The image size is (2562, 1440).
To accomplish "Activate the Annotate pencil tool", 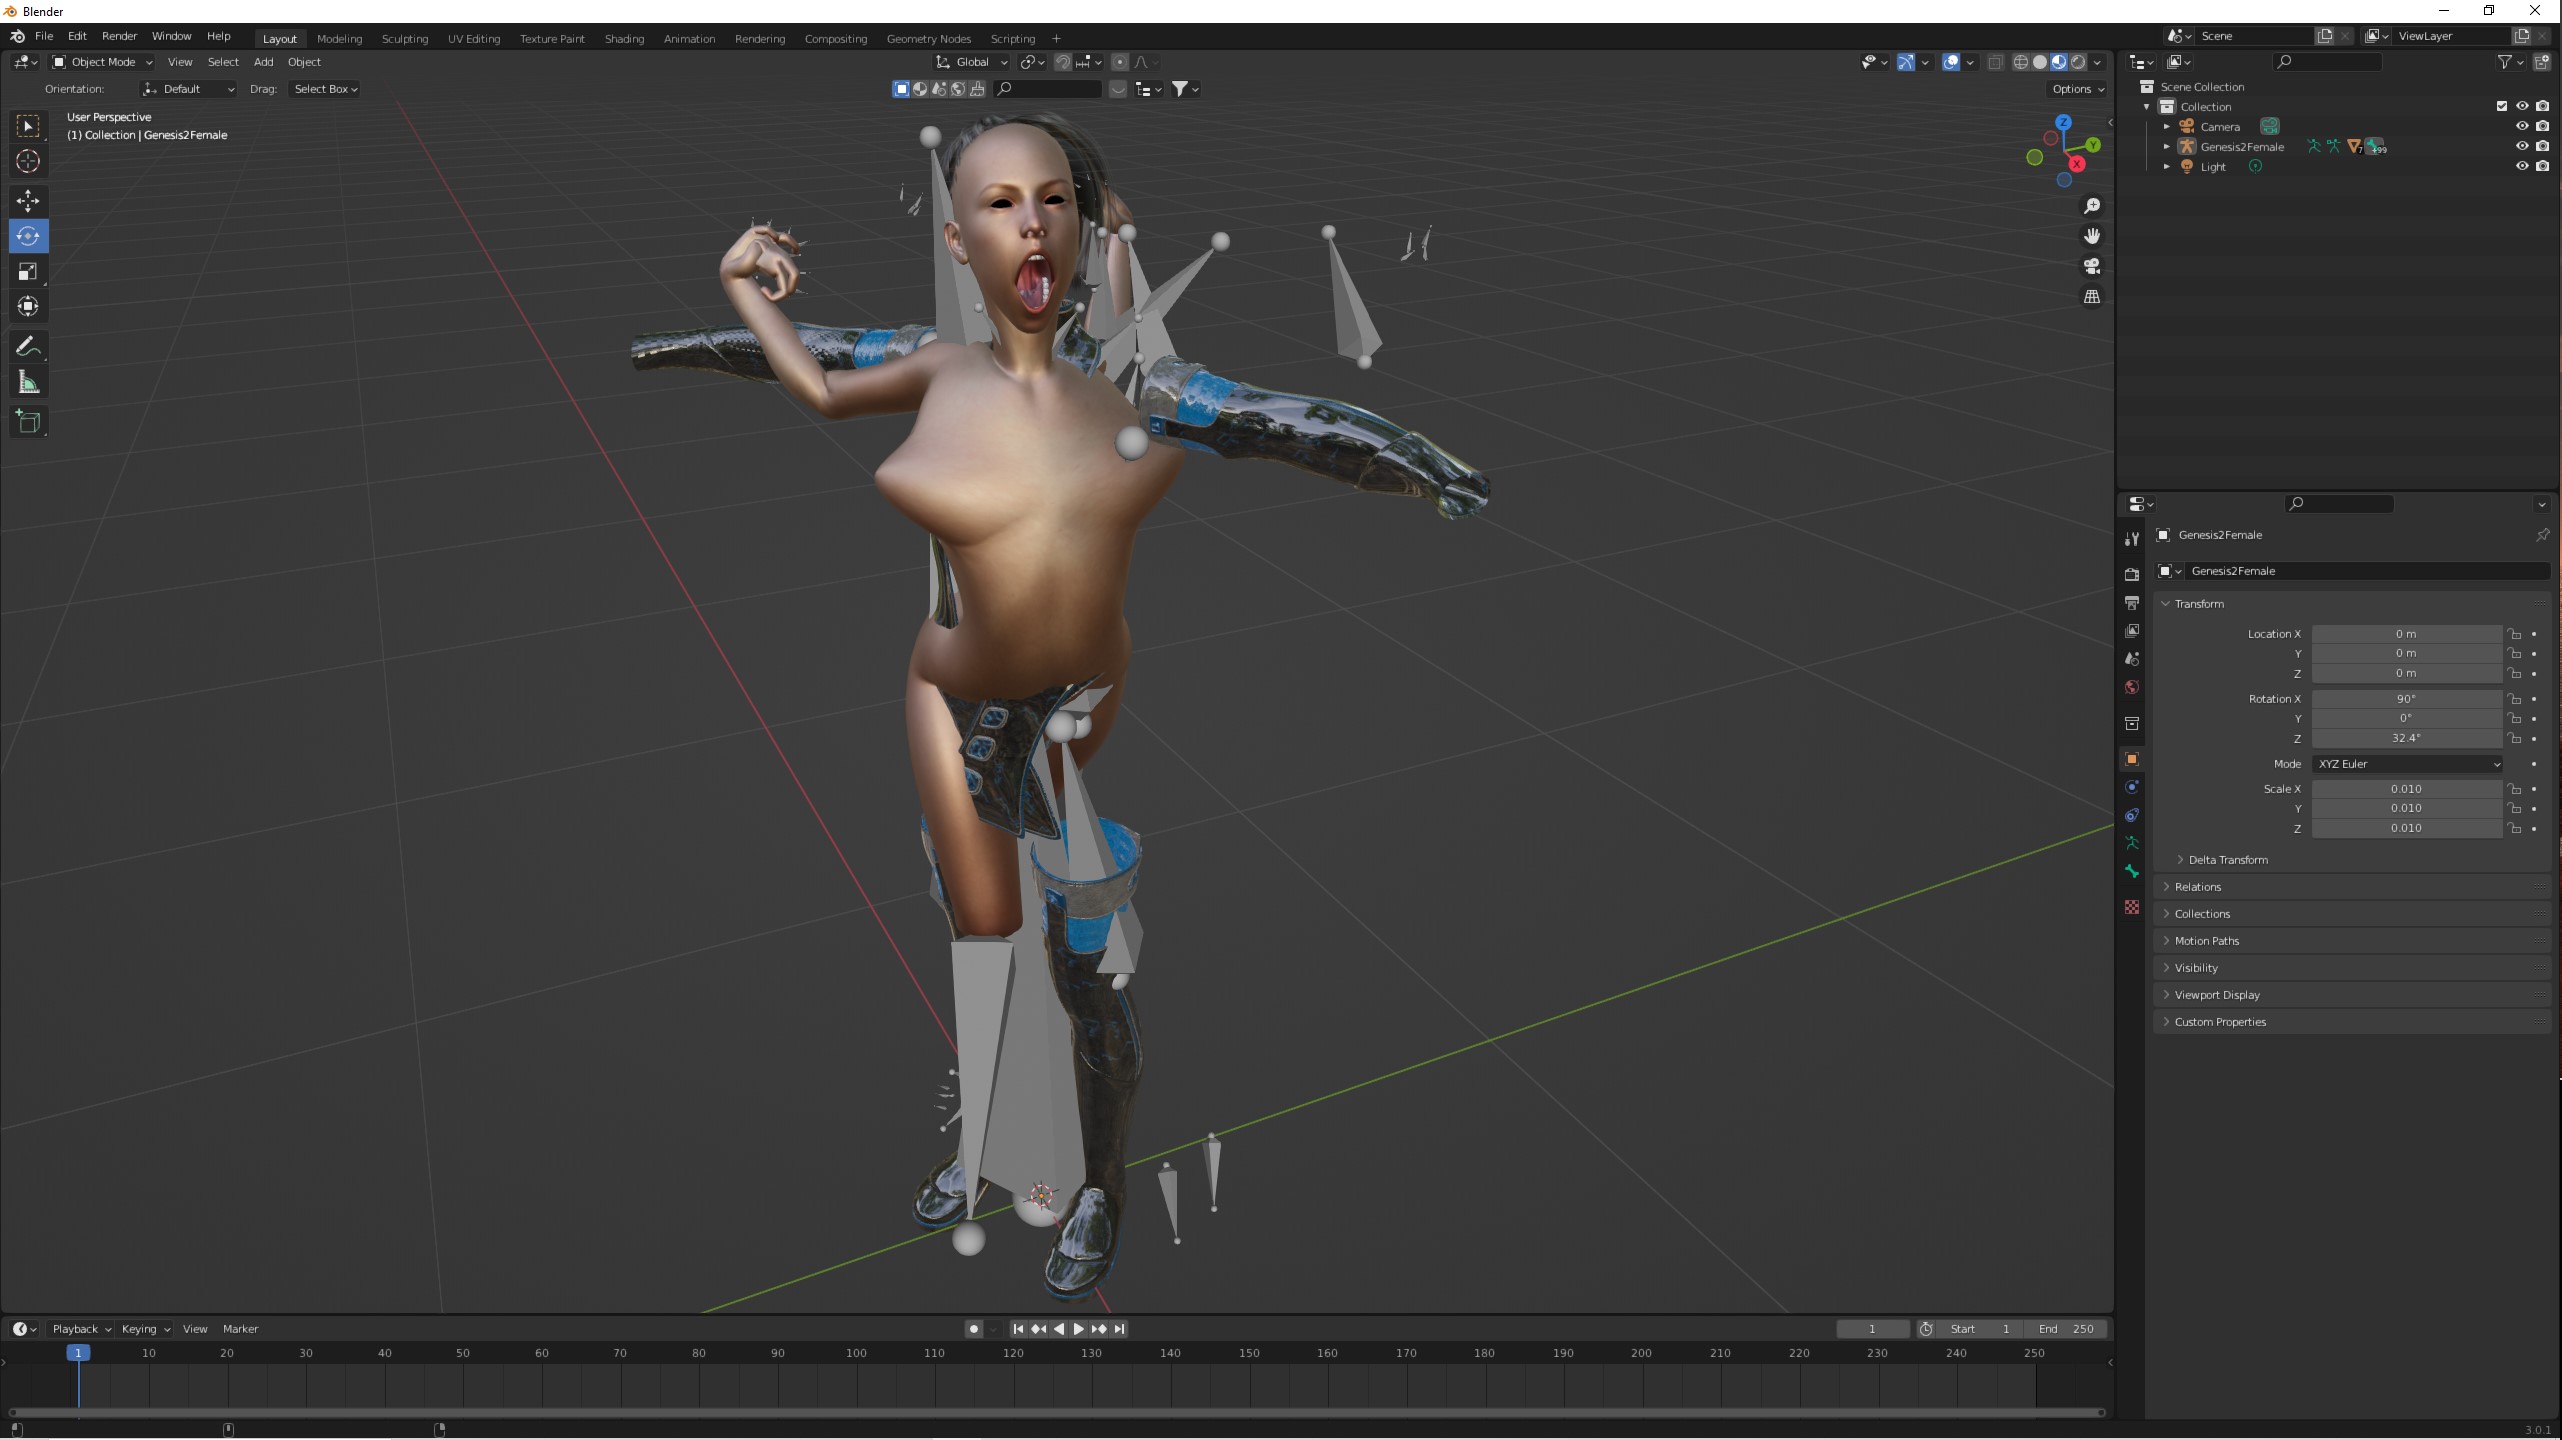I will (28, 347).
